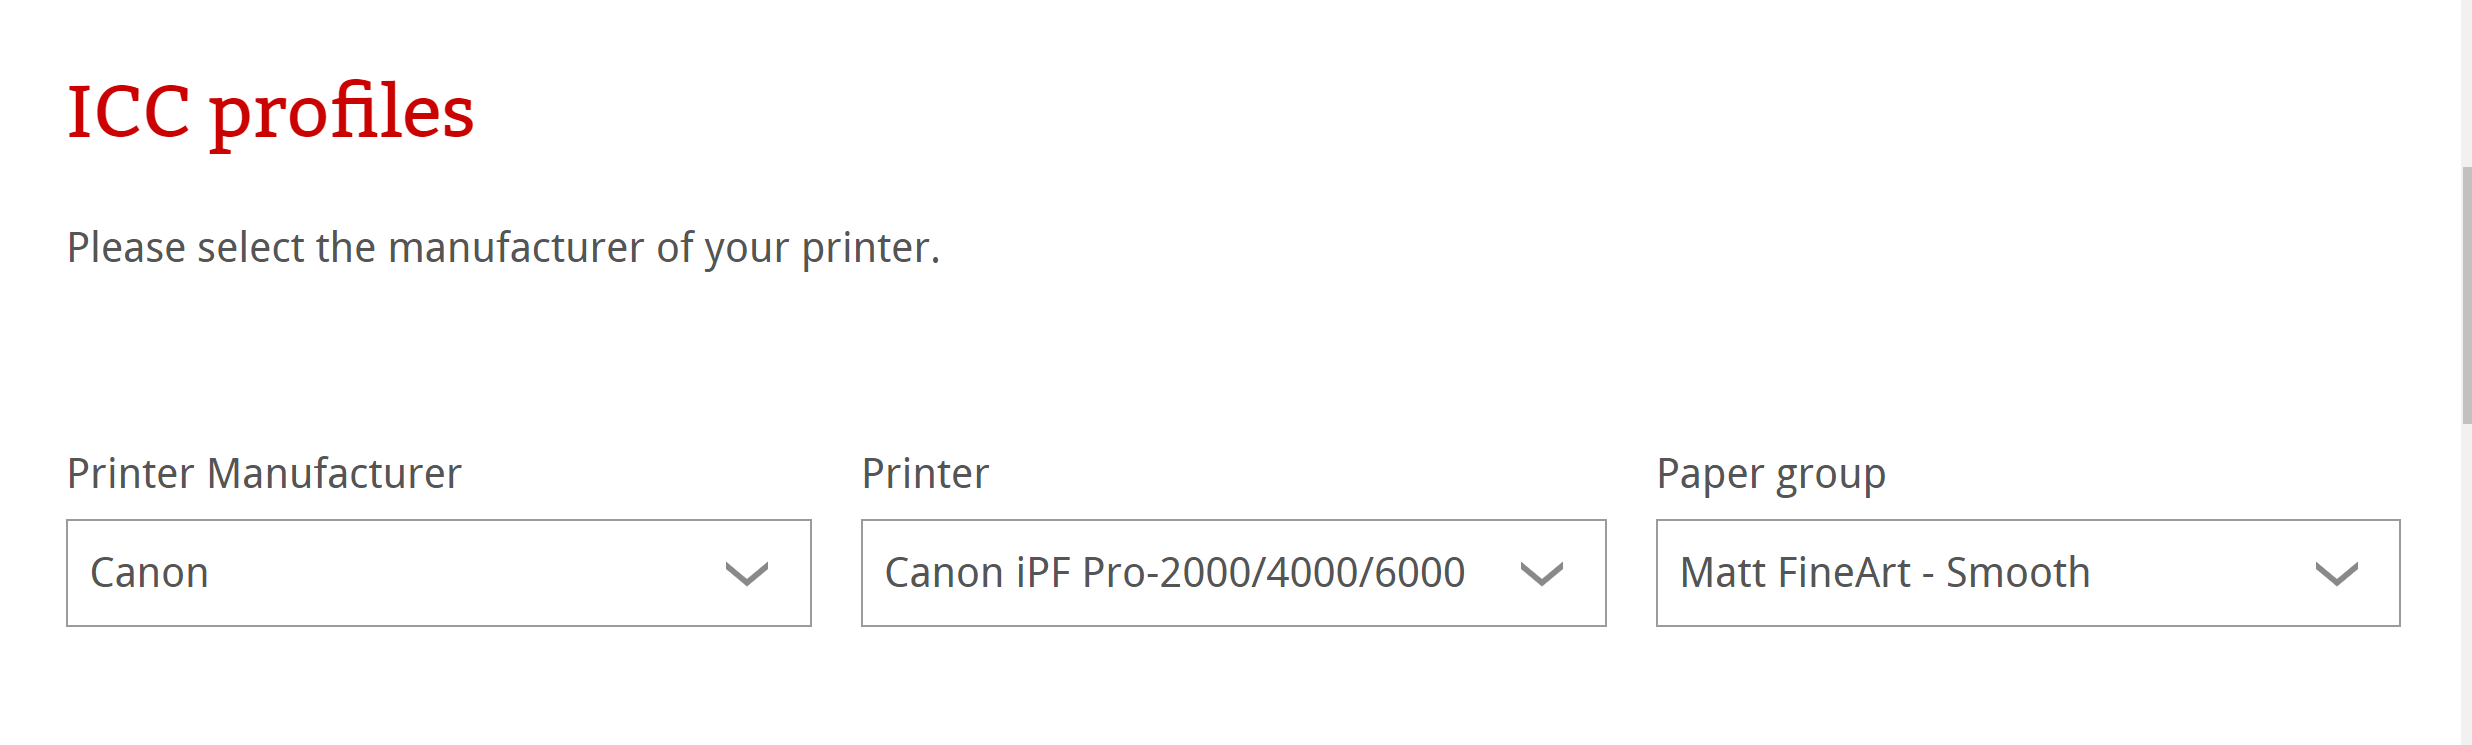
Task: Click the Printer Manufacturer label
Action: click(x=263, y=473)
